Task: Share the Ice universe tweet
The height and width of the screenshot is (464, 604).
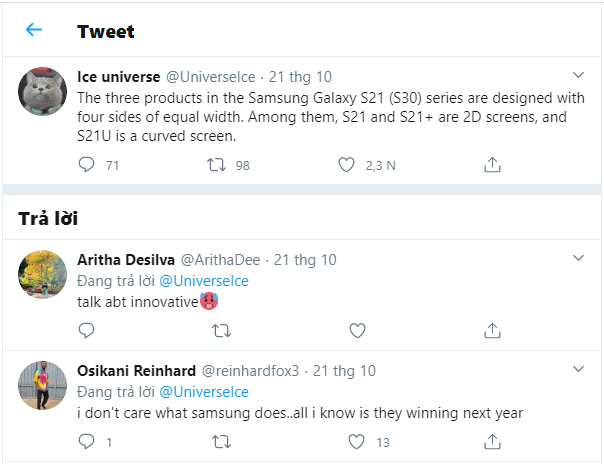Action: [x=492, y=165]
